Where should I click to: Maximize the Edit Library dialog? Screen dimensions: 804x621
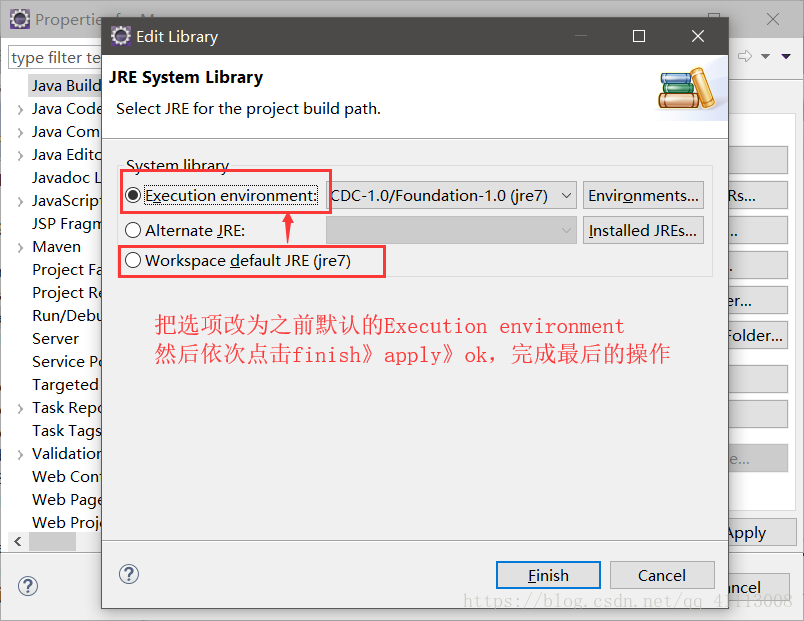click(639, 36)
